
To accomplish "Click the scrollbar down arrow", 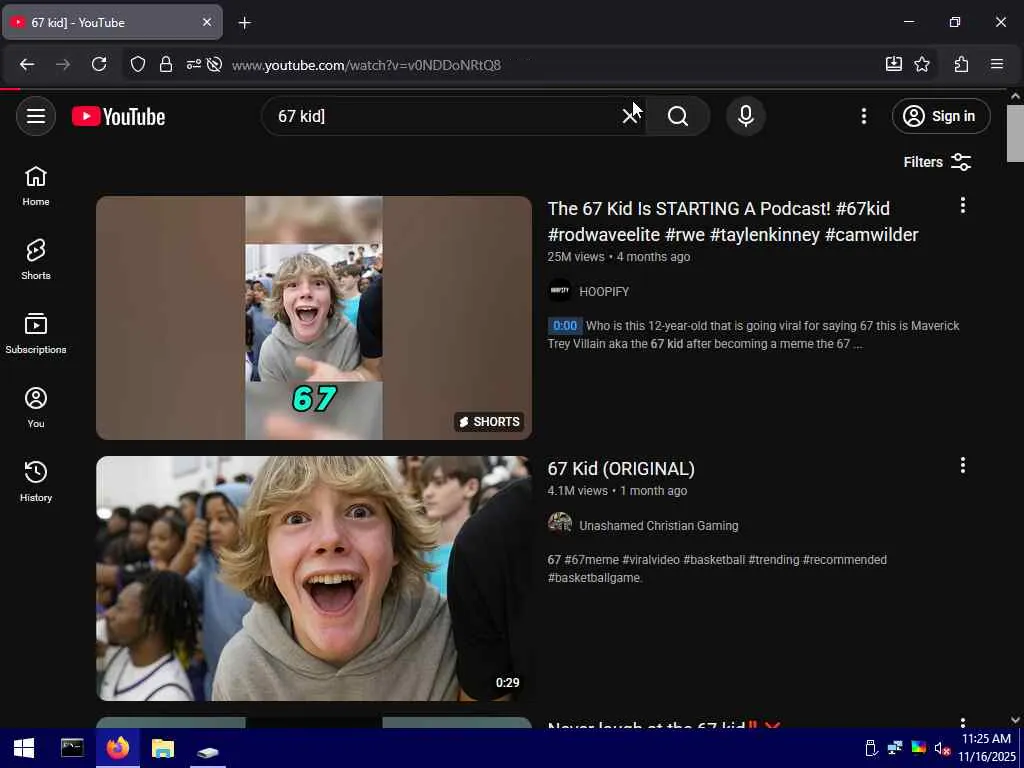I will point(1016,720).
